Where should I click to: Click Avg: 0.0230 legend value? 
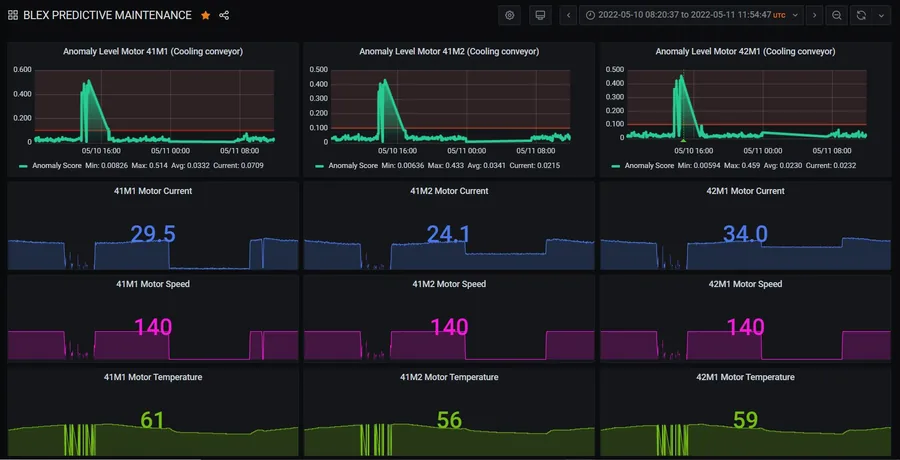tap(782, 165)
